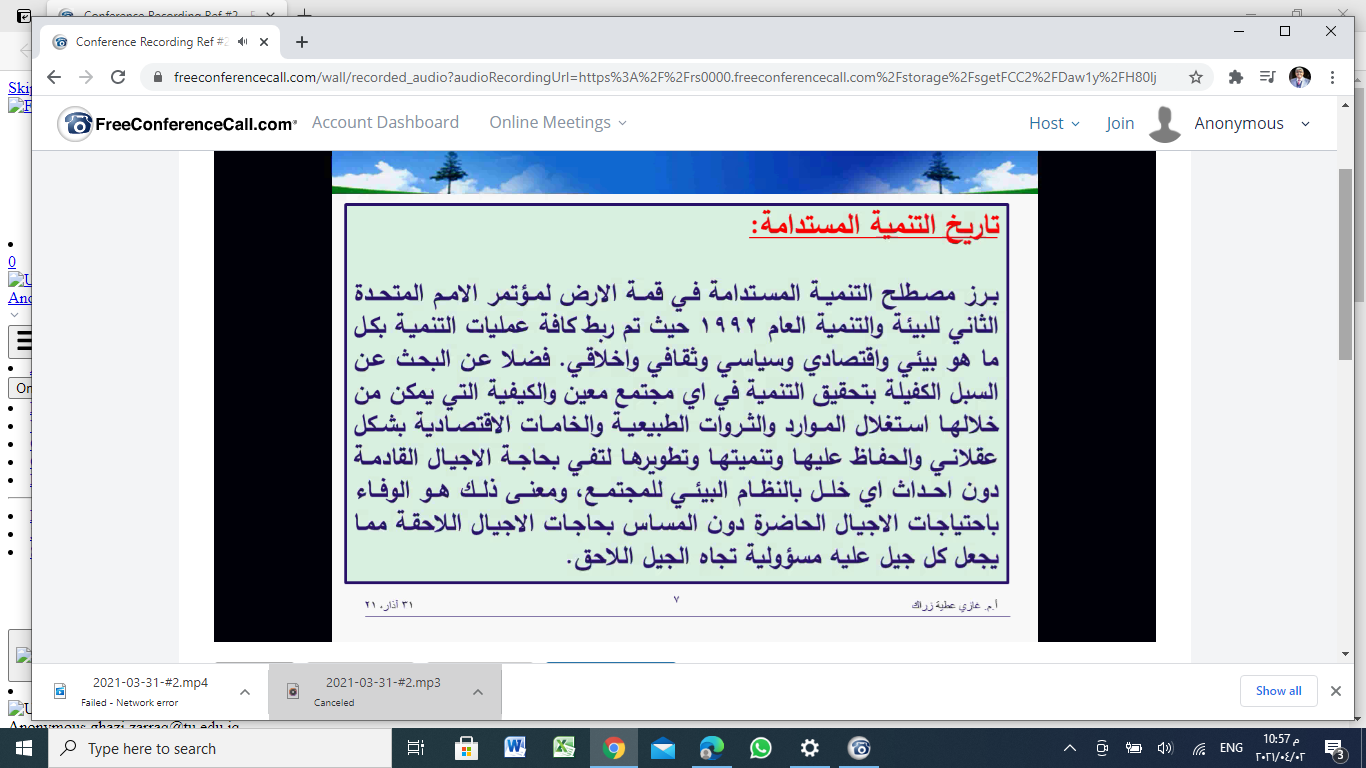The image size is (1366, 768).
Task: Open Chrome three-dot menu
Action: (x=1332, y=77)
